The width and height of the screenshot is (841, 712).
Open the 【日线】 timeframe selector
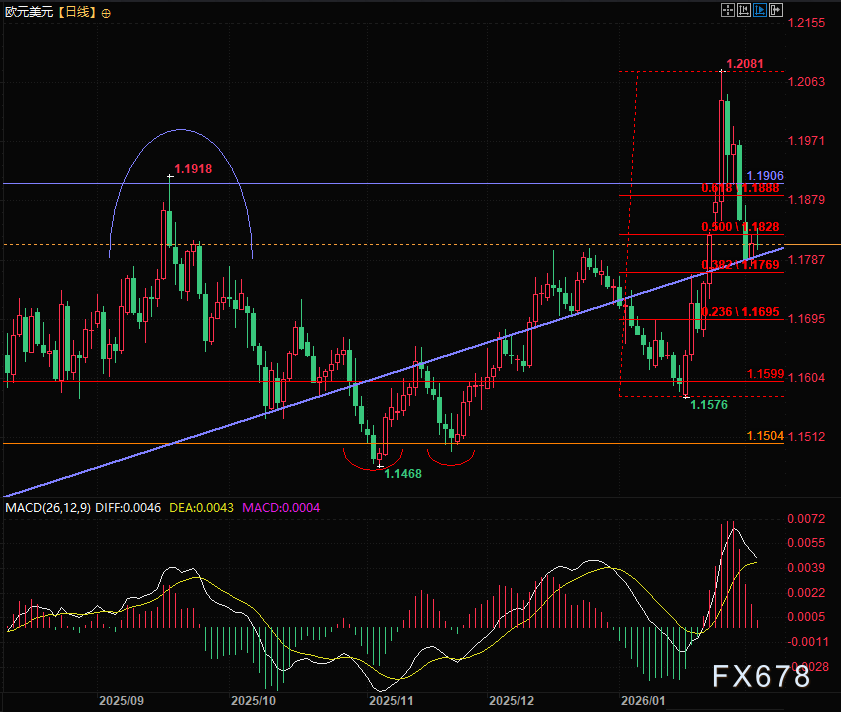point(75,13)
